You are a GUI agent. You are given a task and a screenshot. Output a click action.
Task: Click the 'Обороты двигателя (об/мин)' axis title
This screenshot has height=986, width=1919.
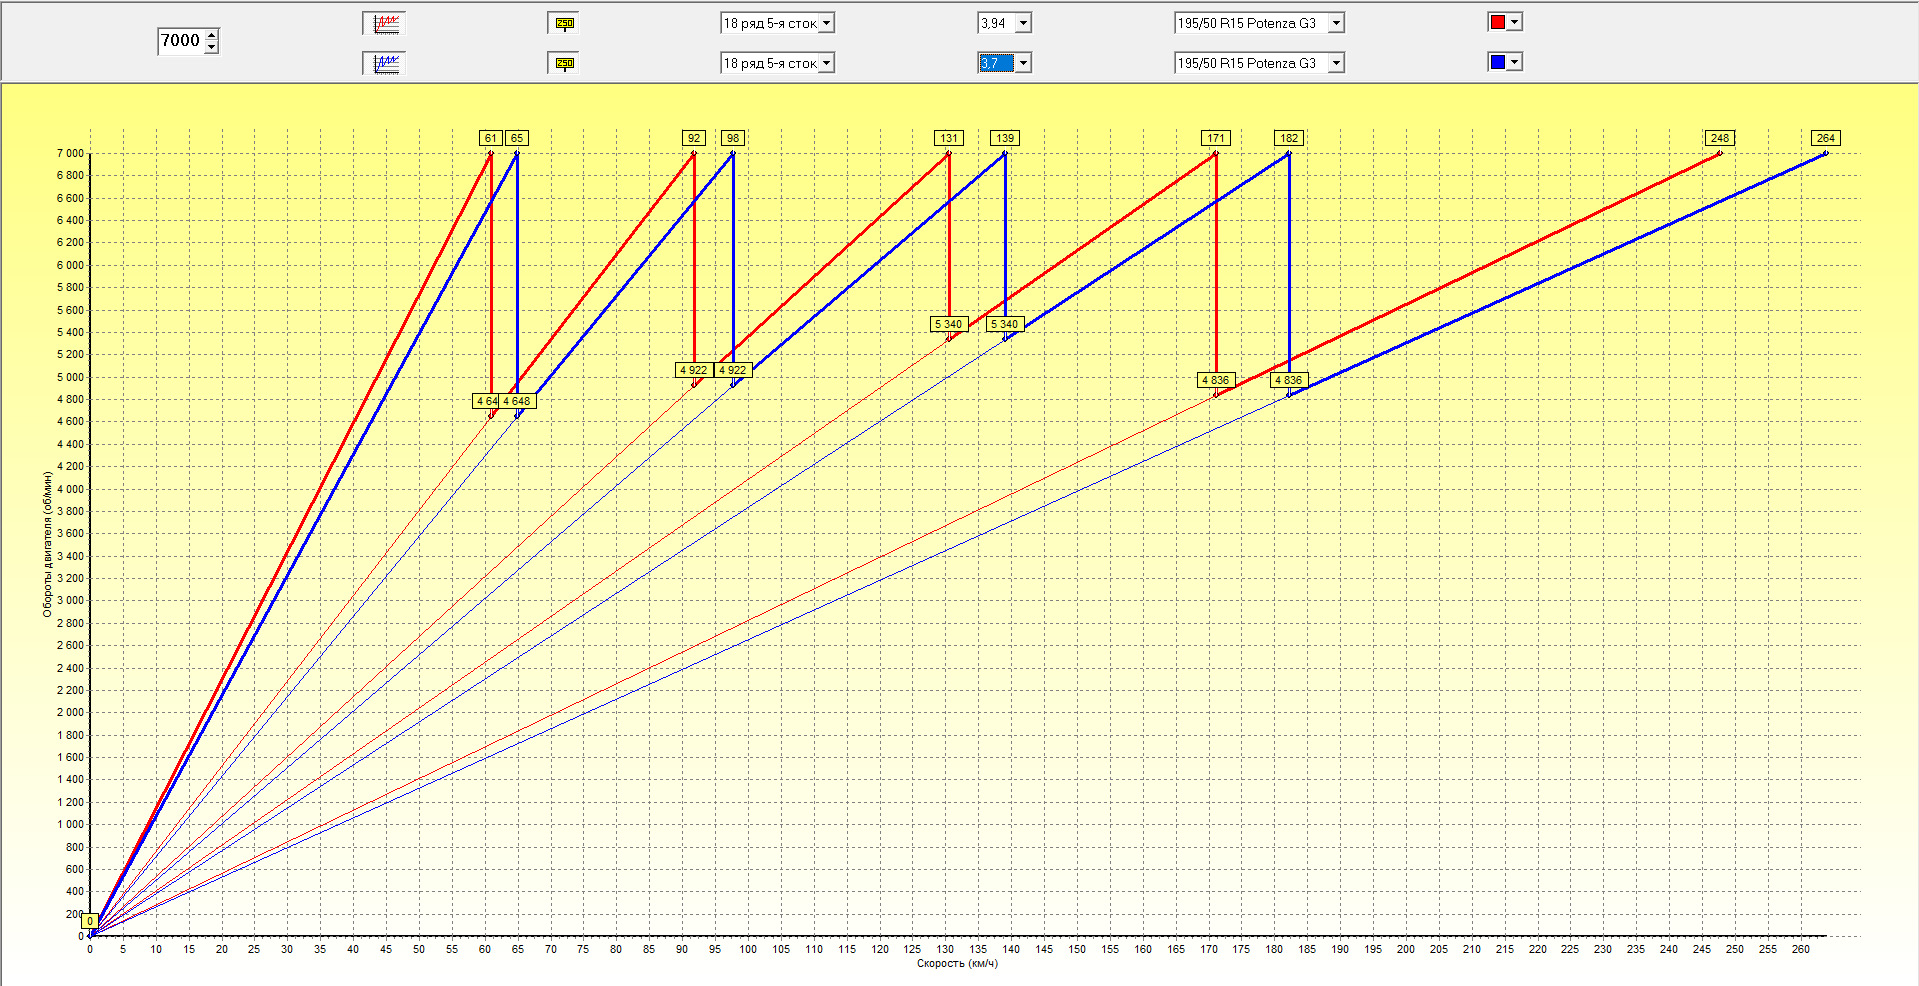(47, 544)
